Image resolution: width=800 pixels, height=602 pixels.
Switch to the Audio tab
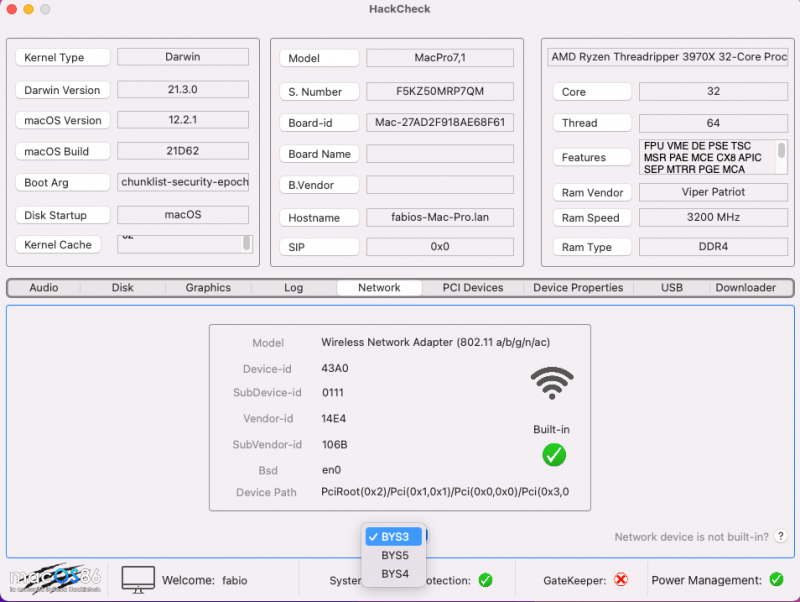(44, 288)
